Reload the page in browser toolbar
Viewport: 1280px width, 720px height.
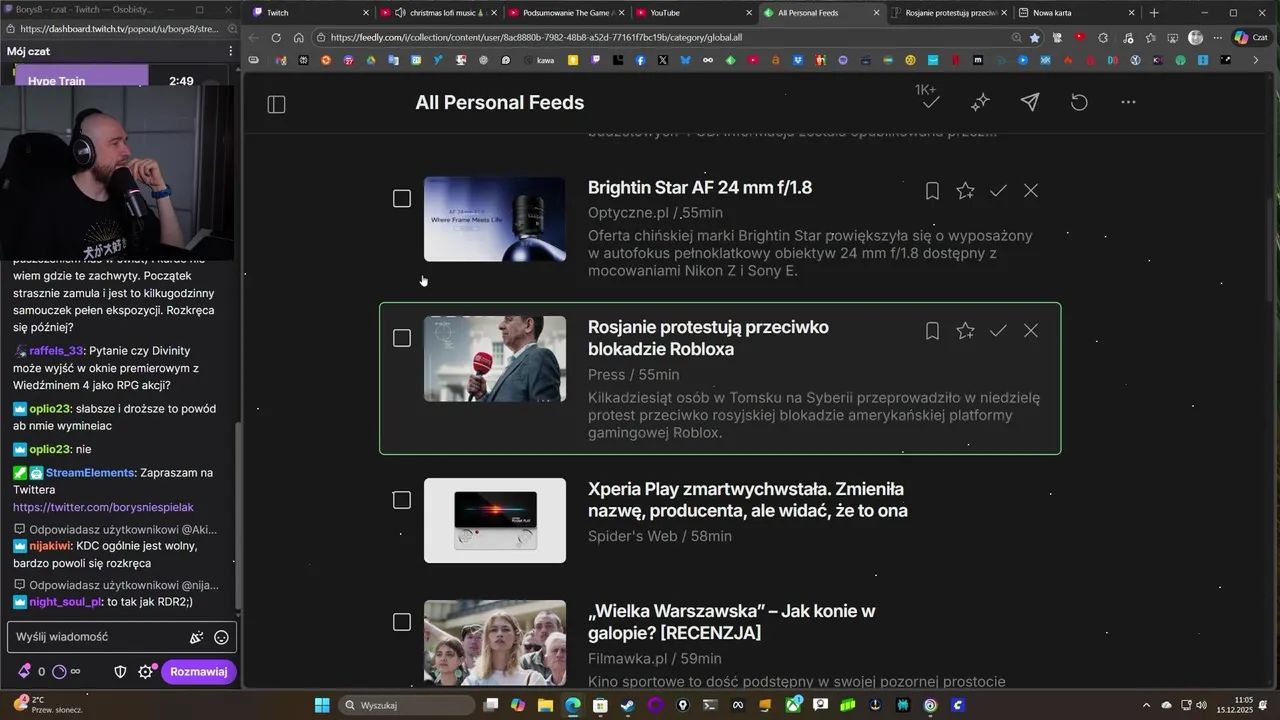[276, 38]
